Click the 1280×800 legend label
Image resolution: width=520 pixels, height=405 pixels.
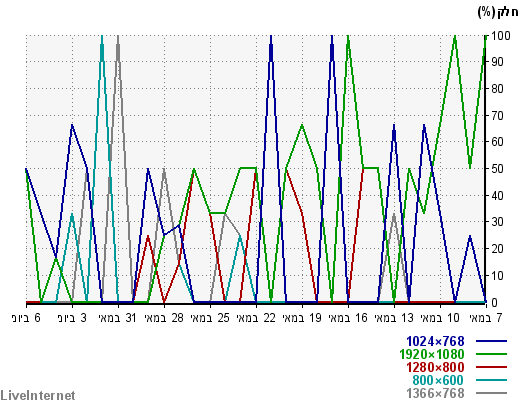click(x=435, y=367)
